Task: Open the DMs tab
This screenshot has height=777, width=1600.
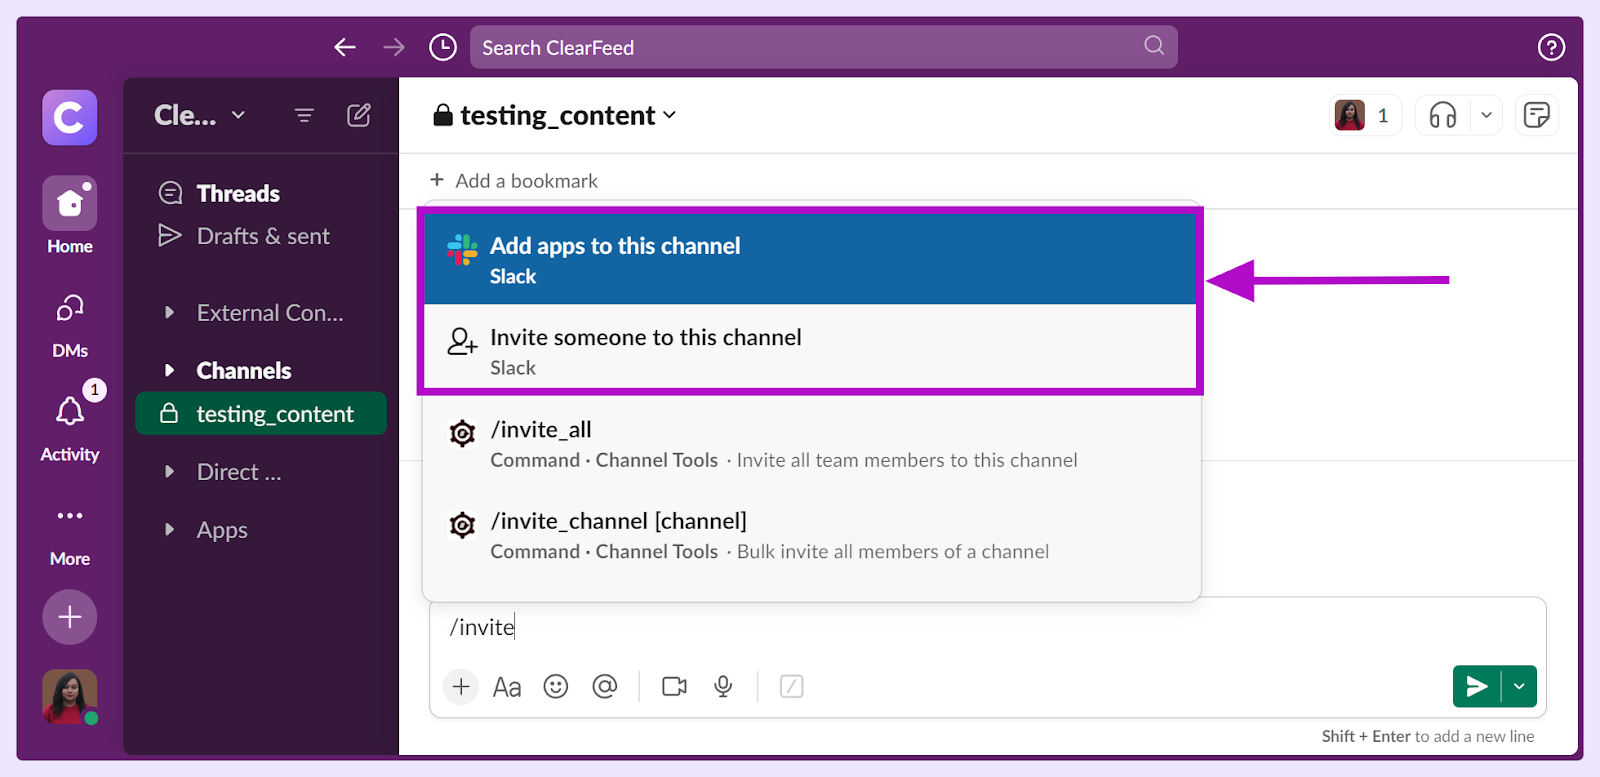Action: pos(70,325)
